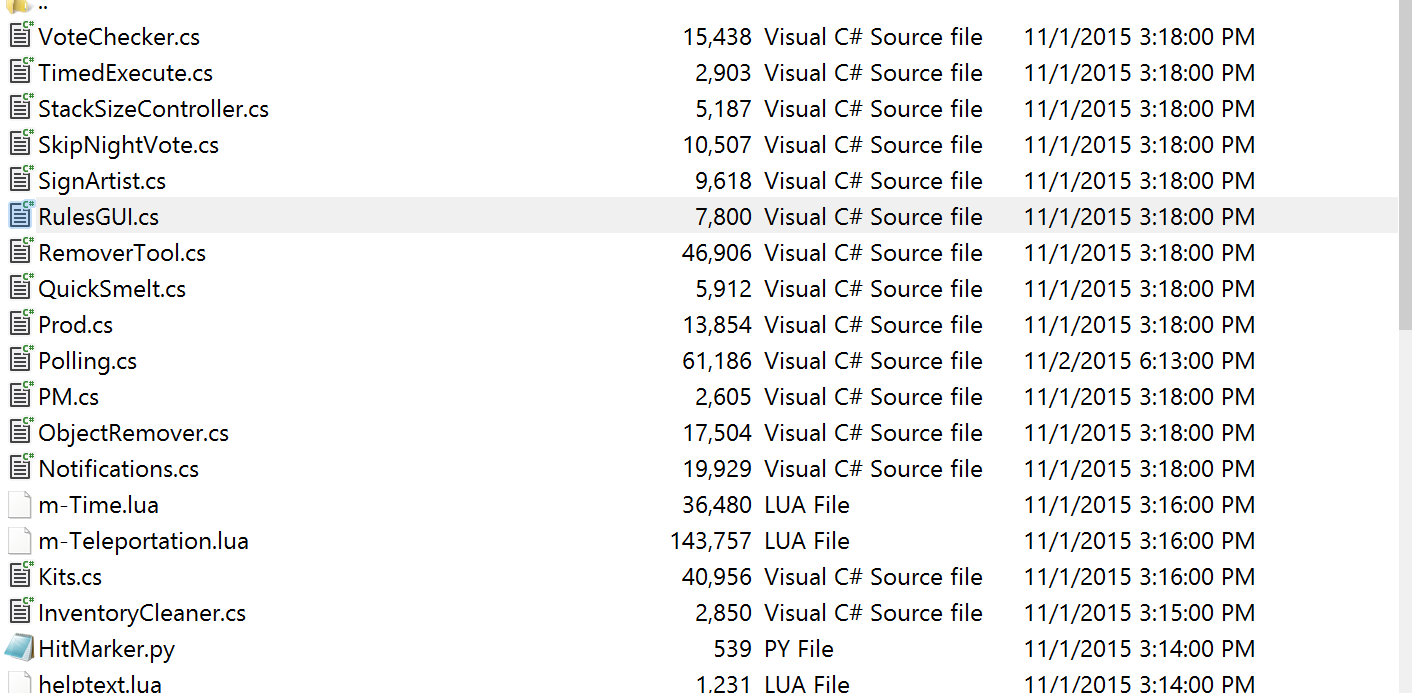The height and width of the screenshot is (693, 1412).
Task: Select the SkipNightVote.cs file name
Action: pyautogui.click(x=128, y=145)
